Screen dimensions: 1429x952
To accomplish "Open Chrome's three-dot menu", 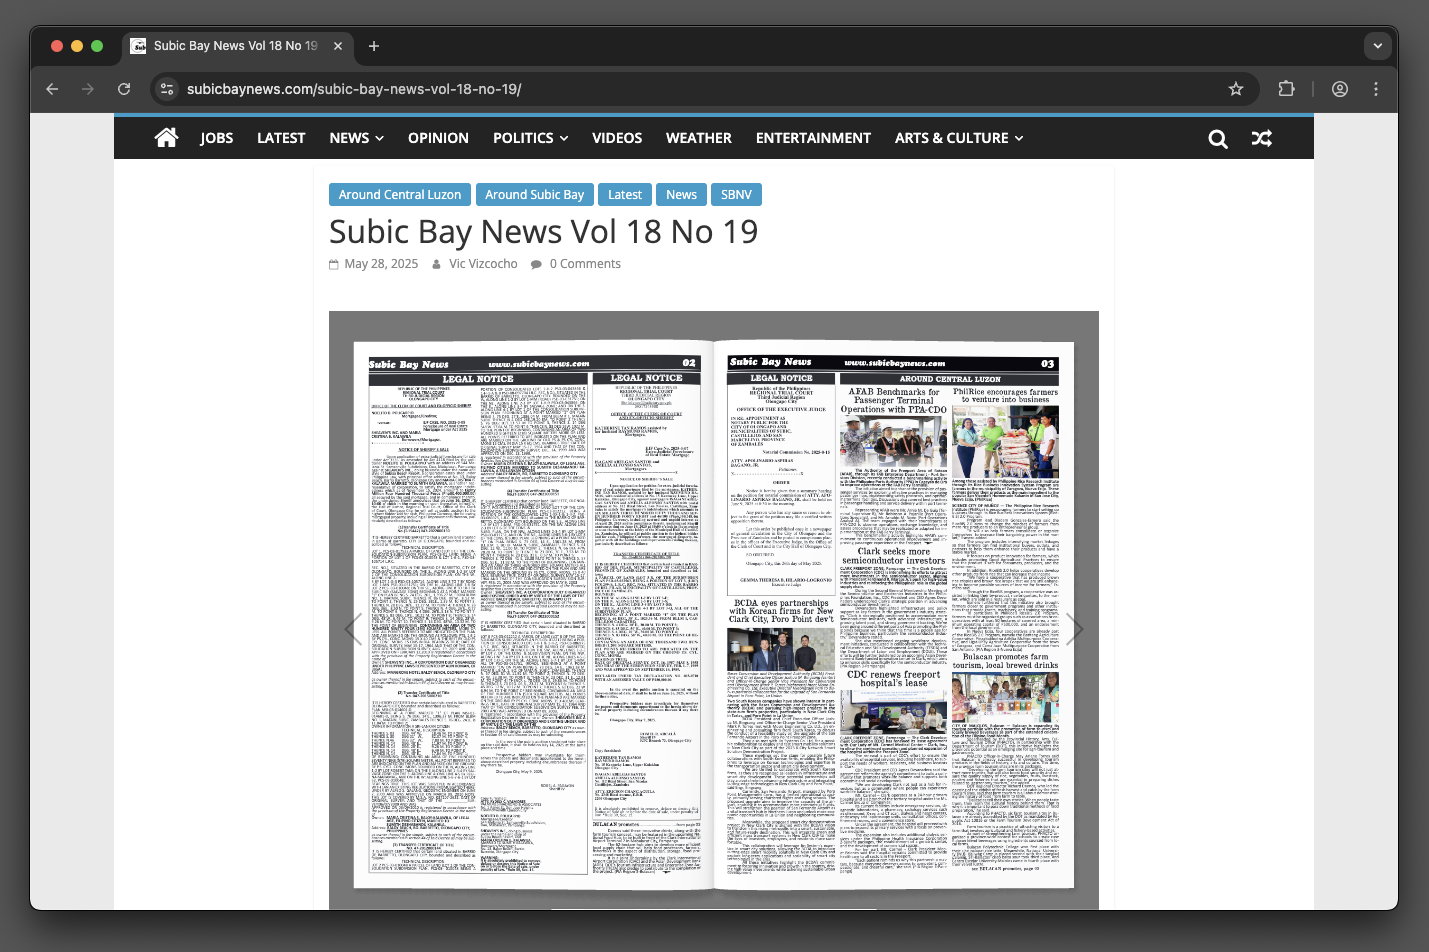I will coord(1376,89).
